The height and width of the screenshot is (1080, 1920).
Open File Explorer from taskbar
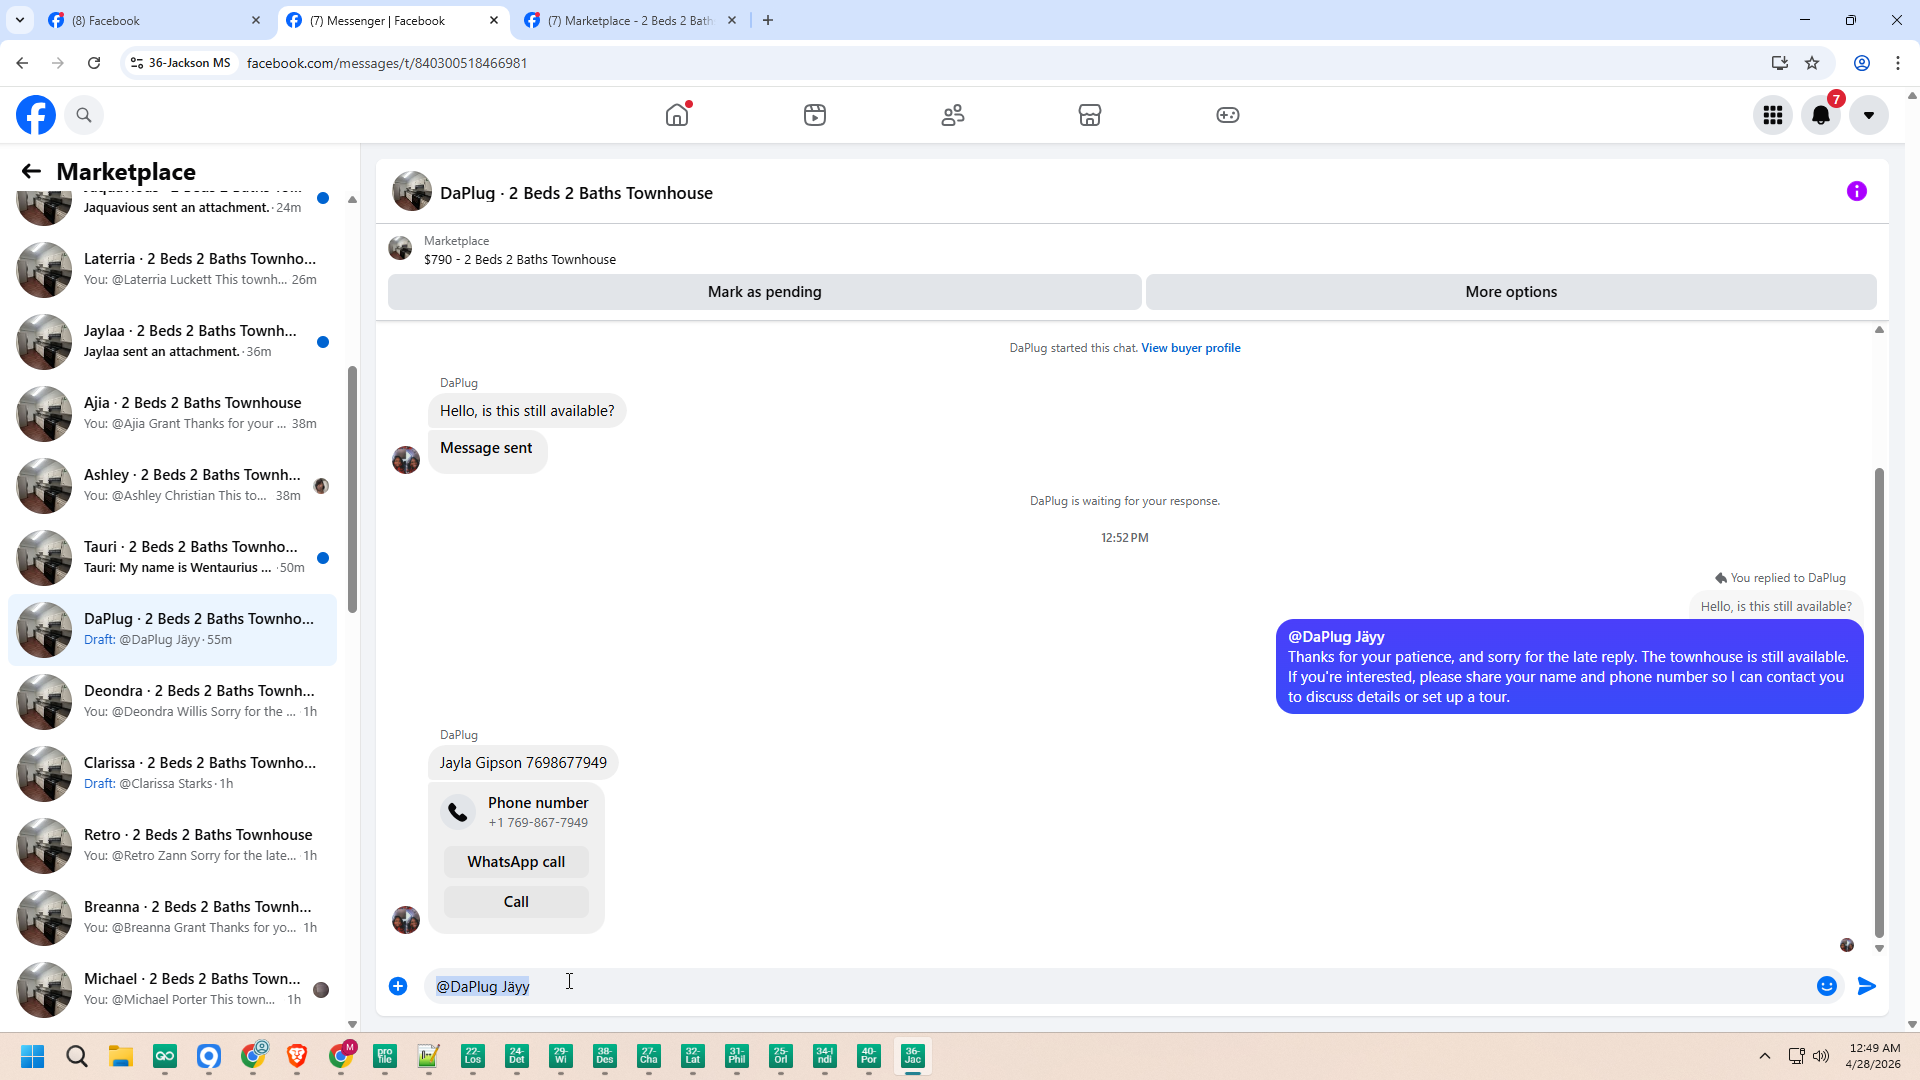[x=121, y=1056]
